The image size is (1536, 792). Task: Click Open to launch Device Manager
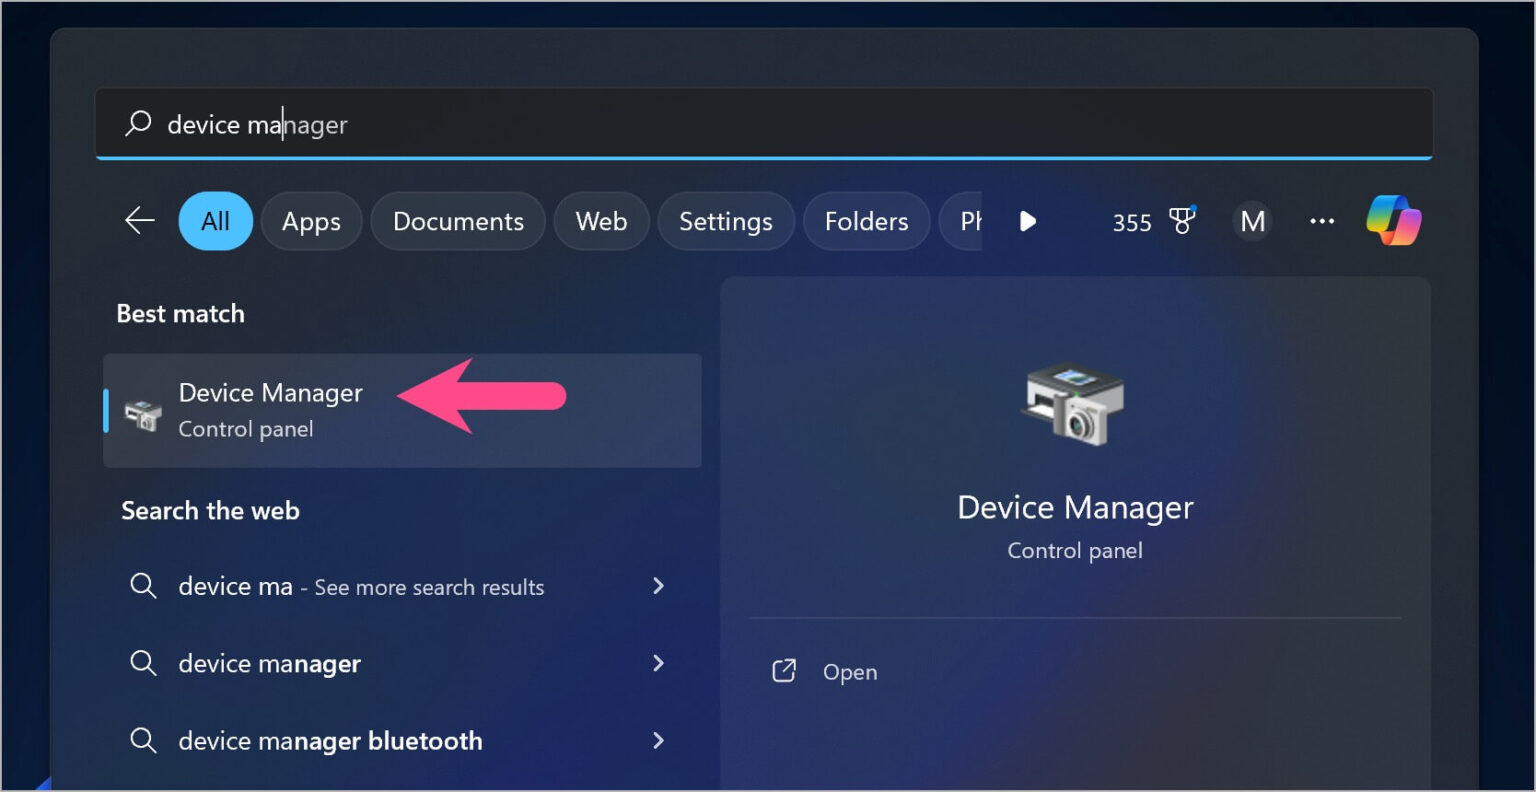pyautogui.click(x=849, y=671)
